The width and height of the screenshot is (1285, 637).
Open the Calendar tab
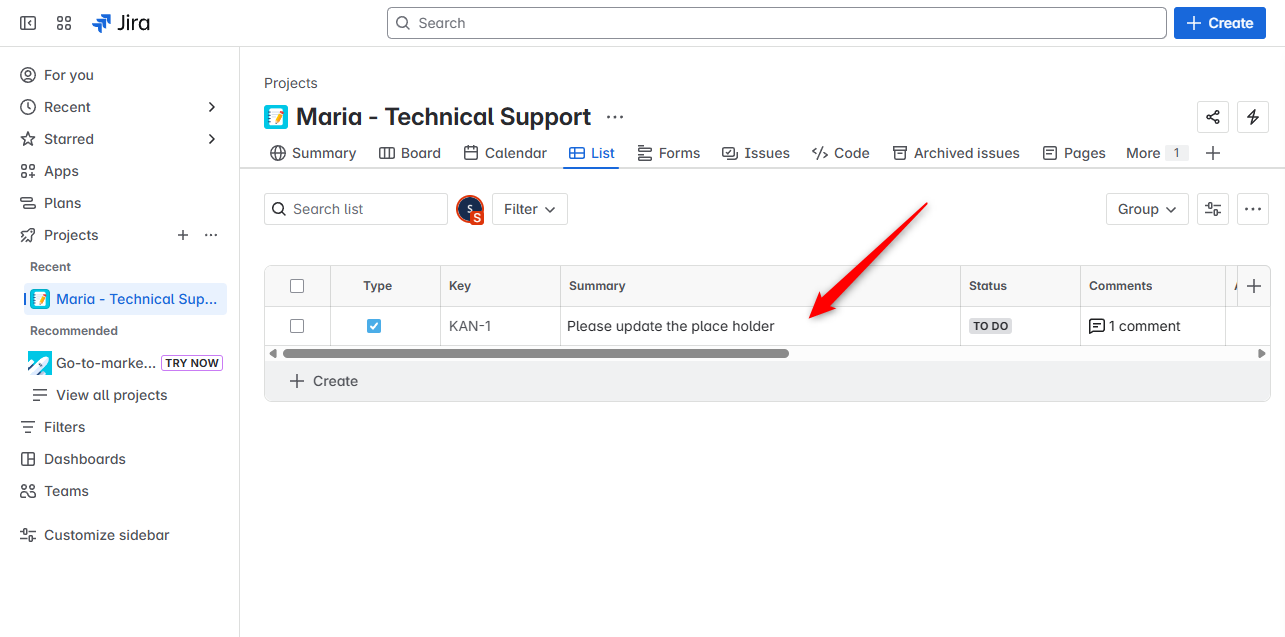505,153
